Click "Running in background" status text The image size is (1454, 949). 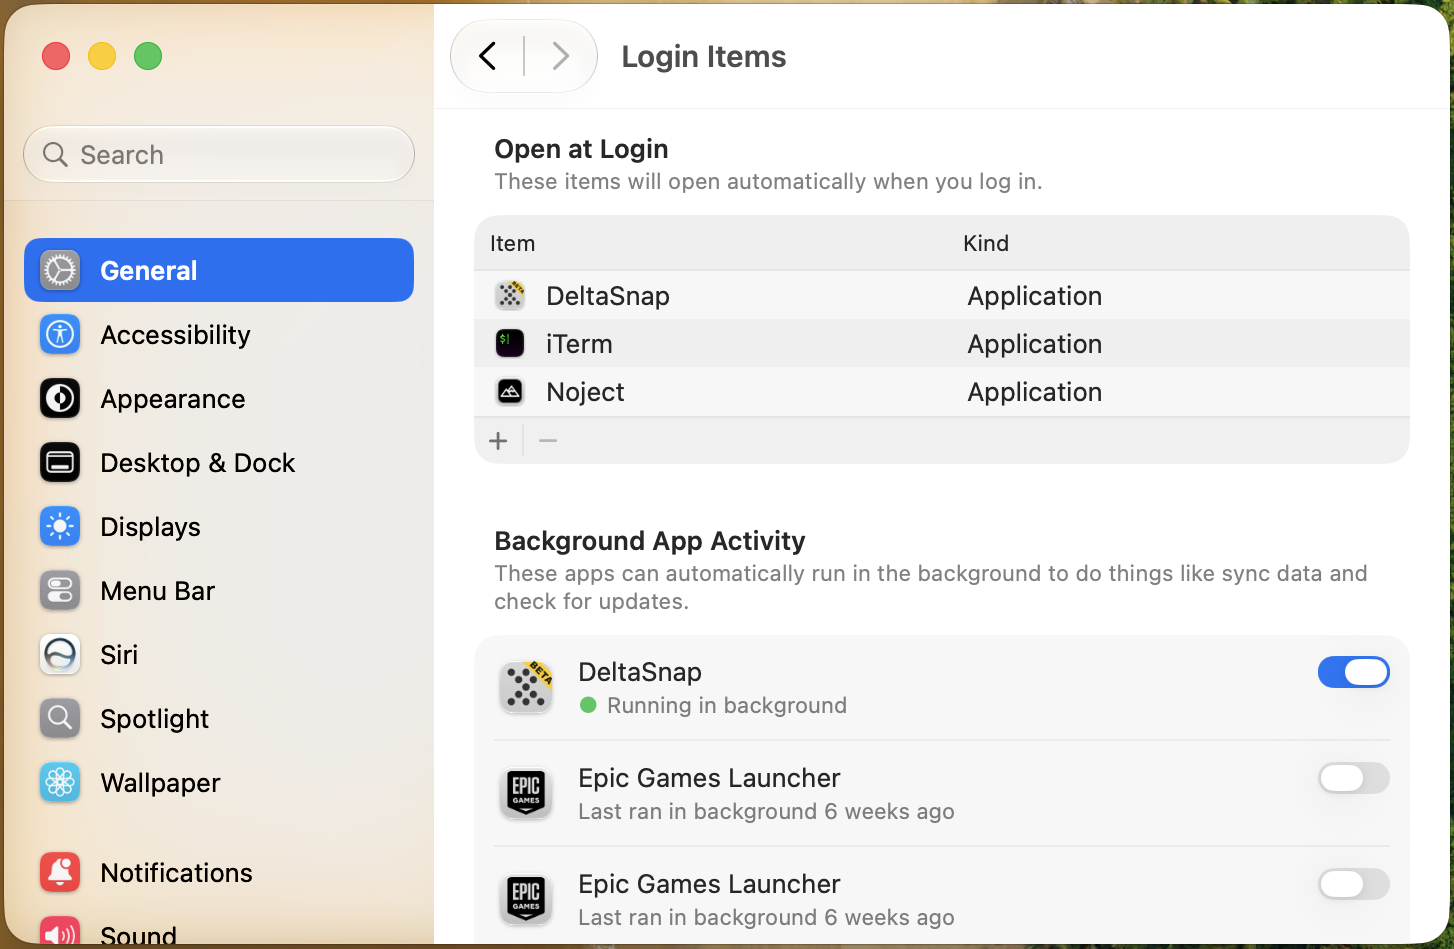pos(726,705)
